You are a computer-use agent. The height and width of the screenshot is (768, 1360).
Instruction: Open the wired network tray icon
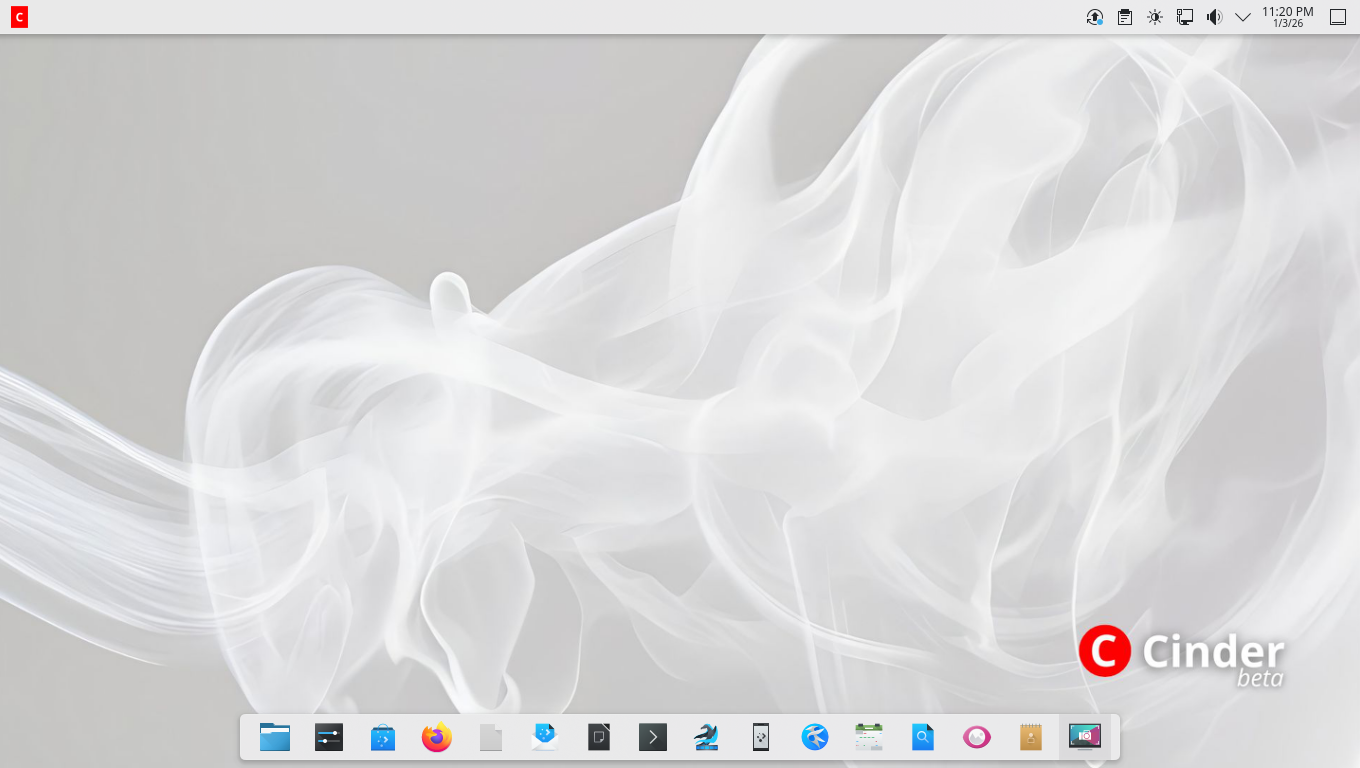1185,17
